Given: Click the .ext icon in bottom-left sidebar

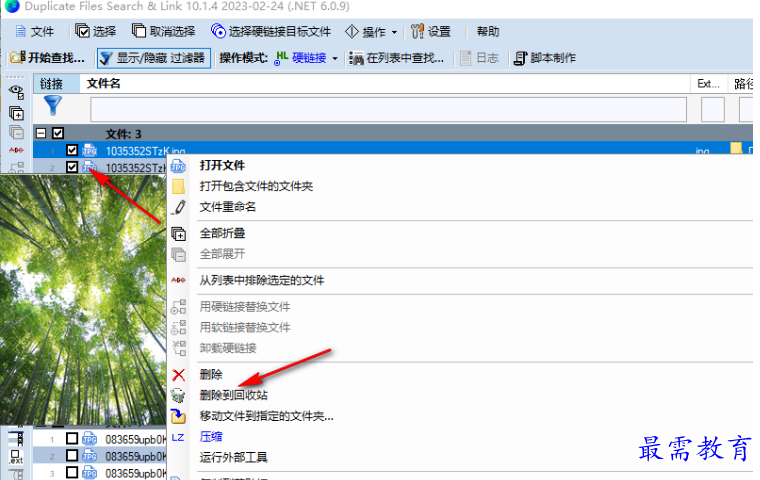Looking at the screenshot, I should click(x=16, y=457).
